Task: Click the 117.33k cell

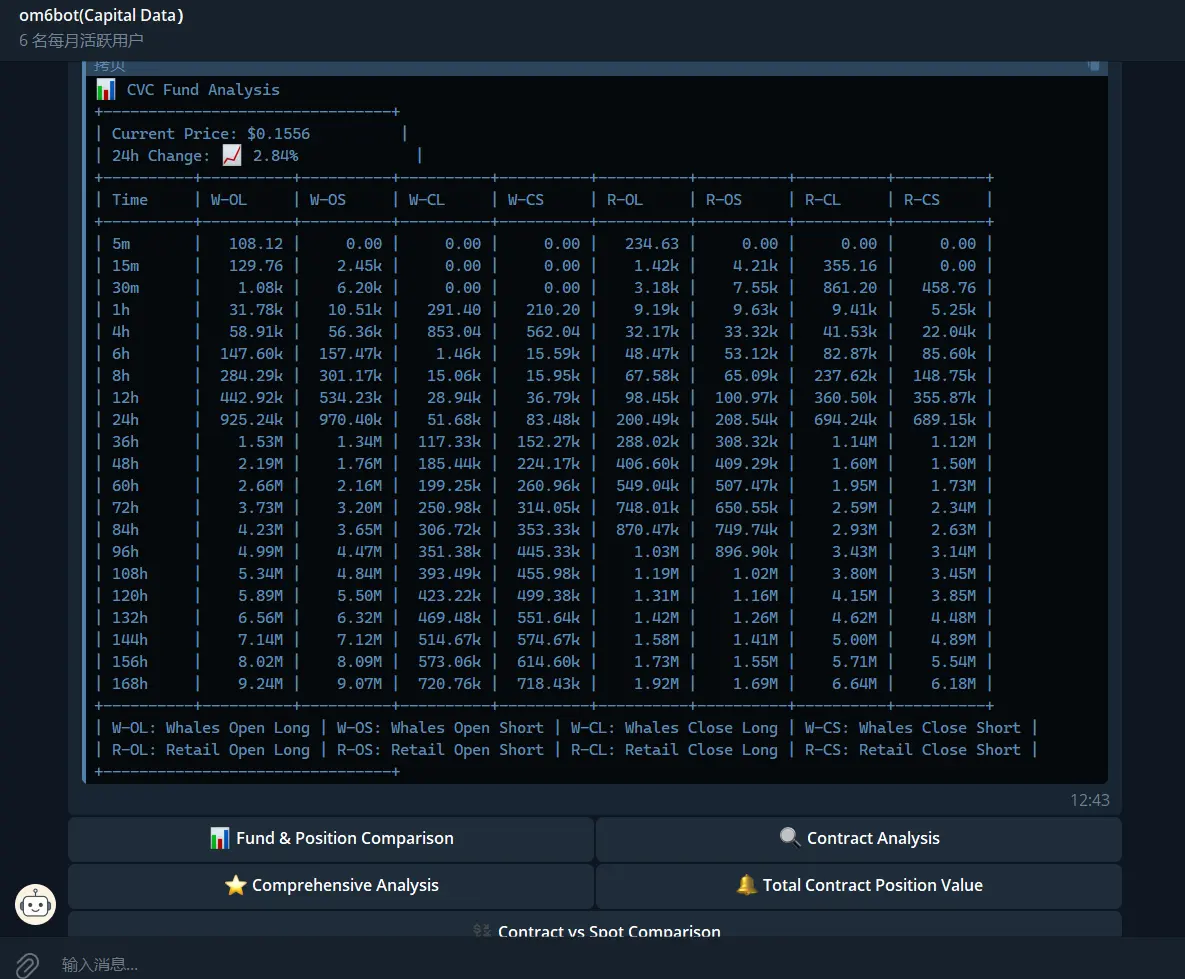Action: pyautogui.click(x=449, y=441)
